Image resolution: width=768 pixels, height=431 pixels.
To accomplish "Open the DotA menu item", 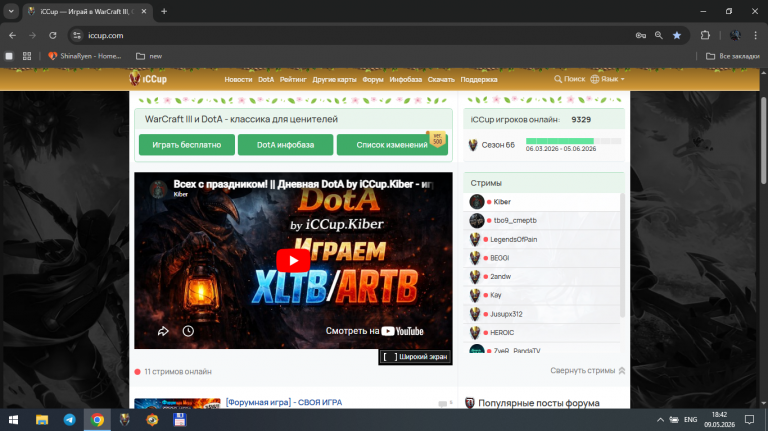I will pyautogui.click(x=266, y=79).
